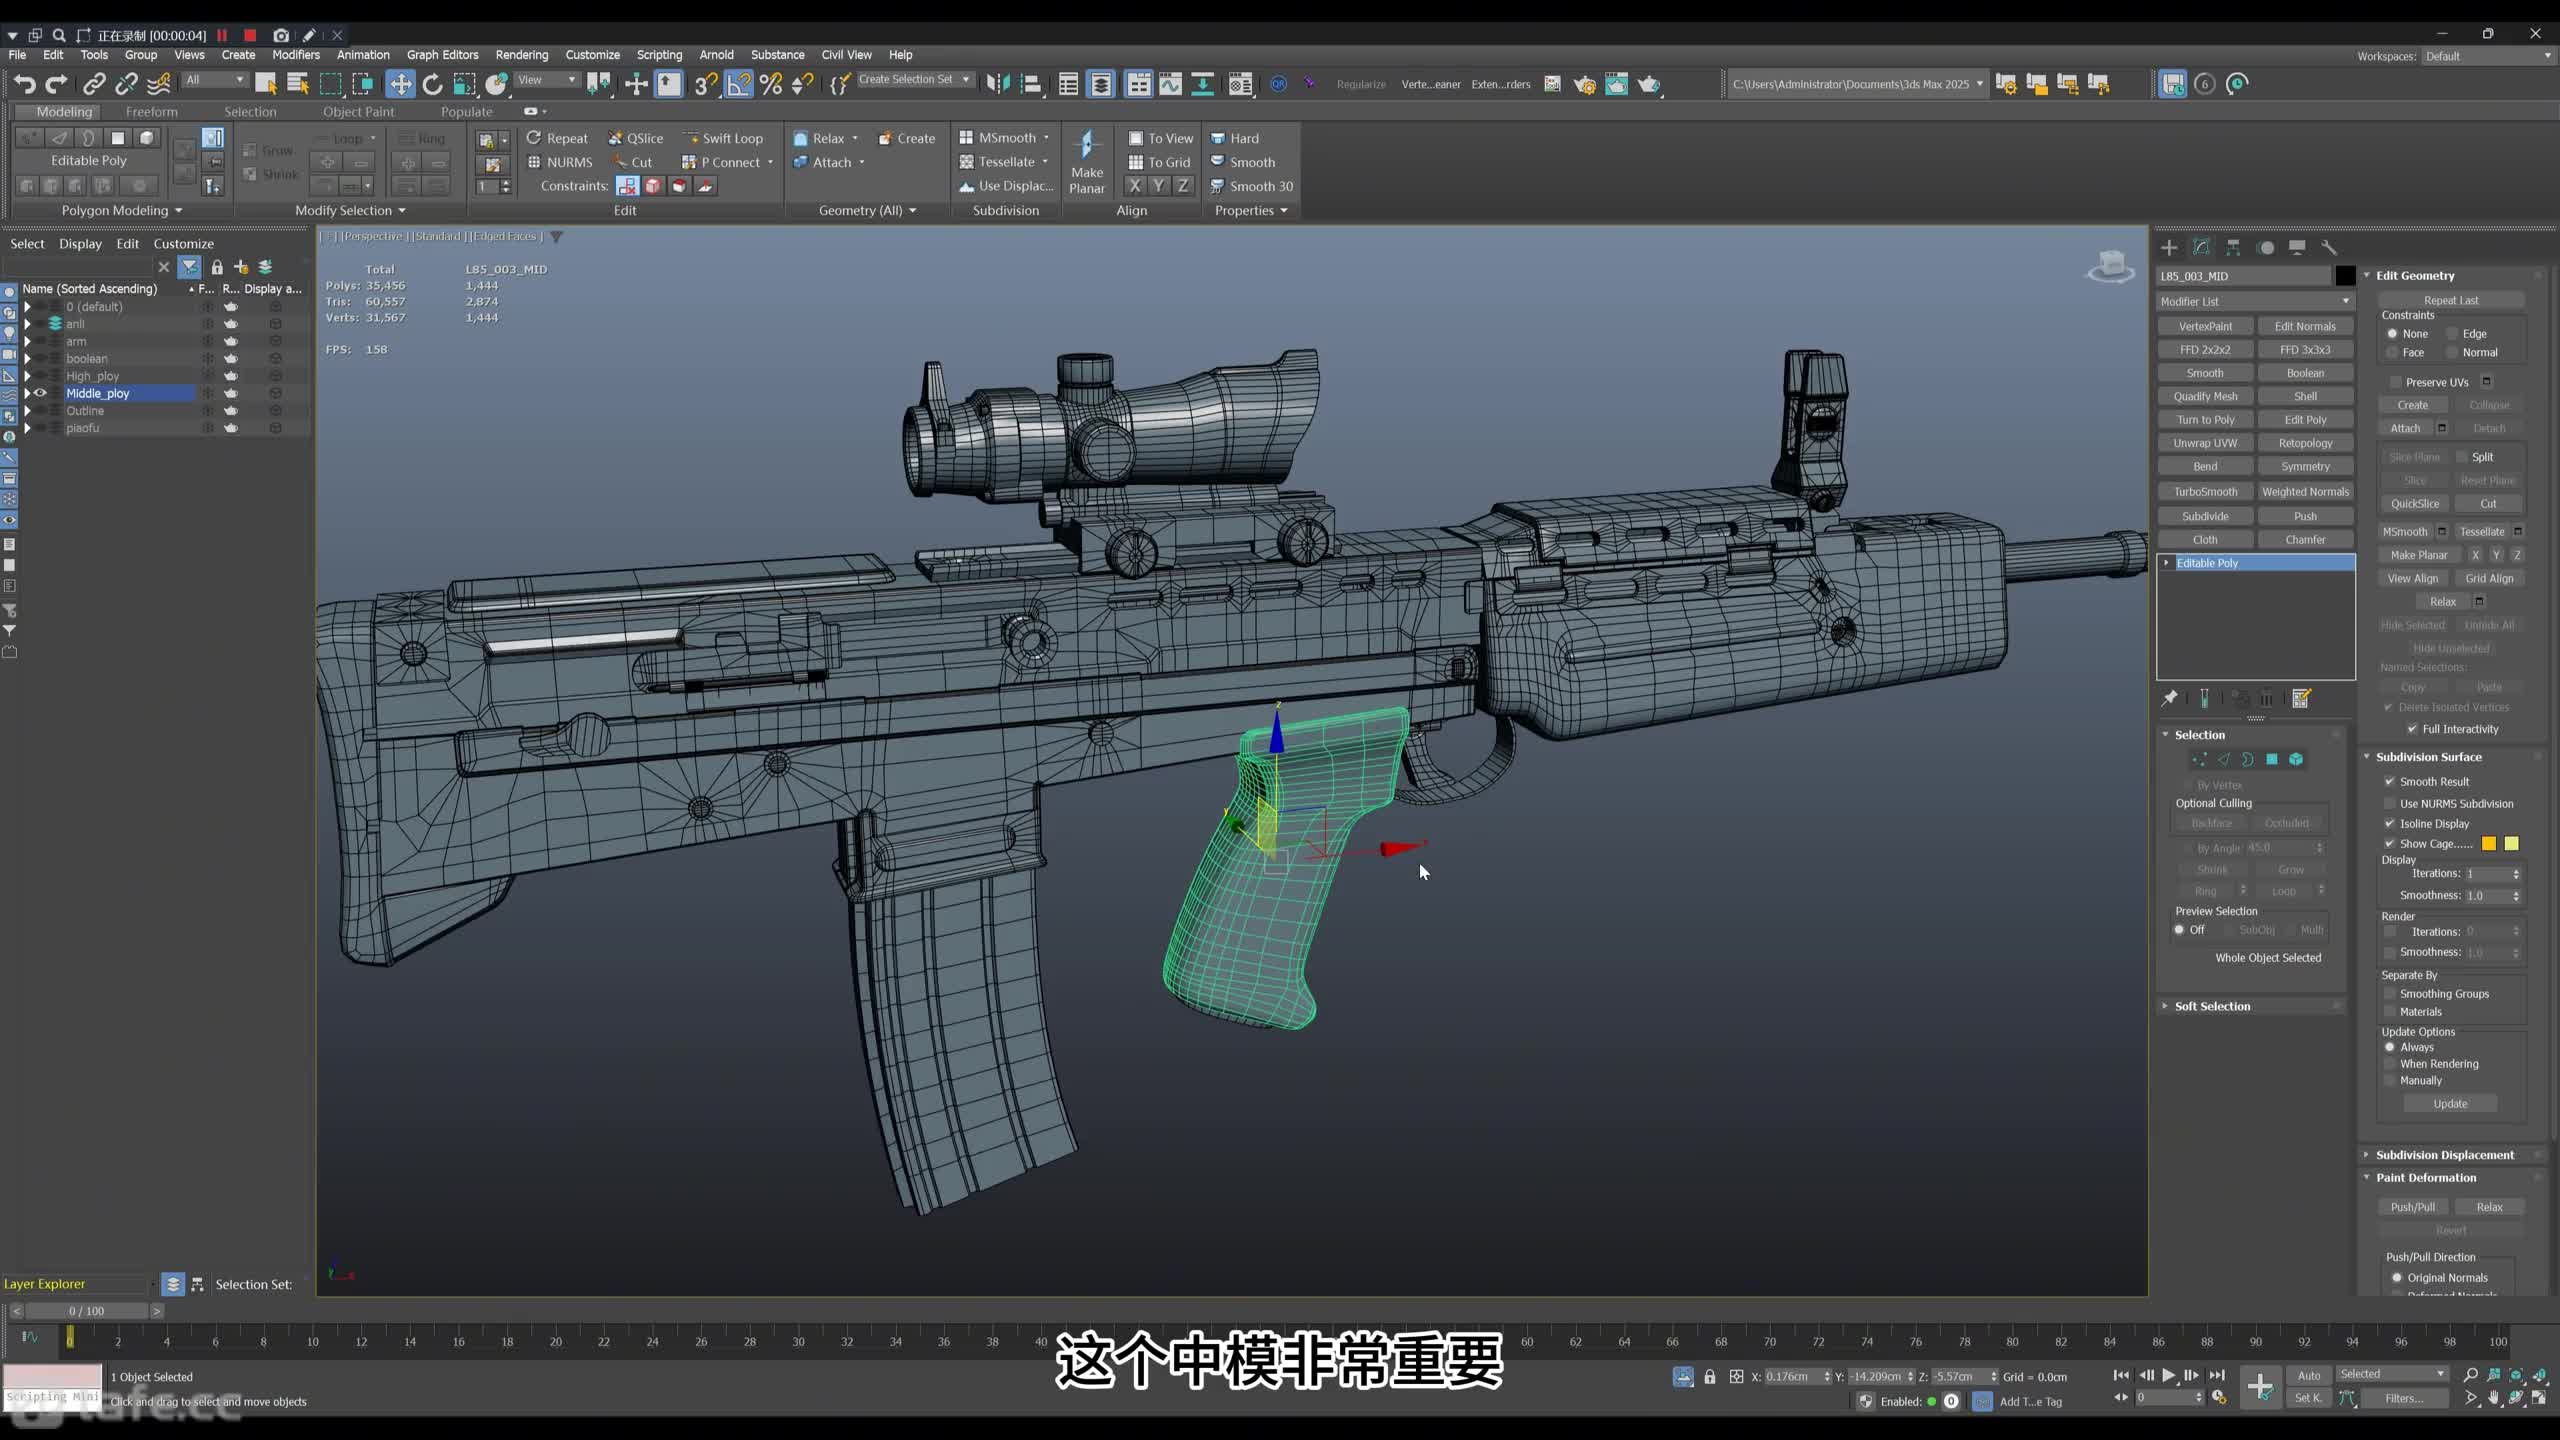The image size is (2560, 1440).
Task: Select the Edge constraint radio button
Action: click(x=2452, y=334)
